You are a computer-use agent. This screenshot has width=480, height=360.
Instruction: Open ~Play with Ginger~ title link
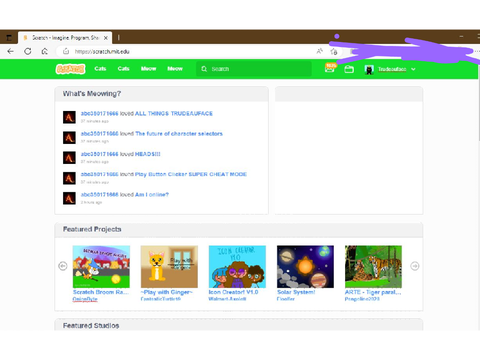coord(167,292)
